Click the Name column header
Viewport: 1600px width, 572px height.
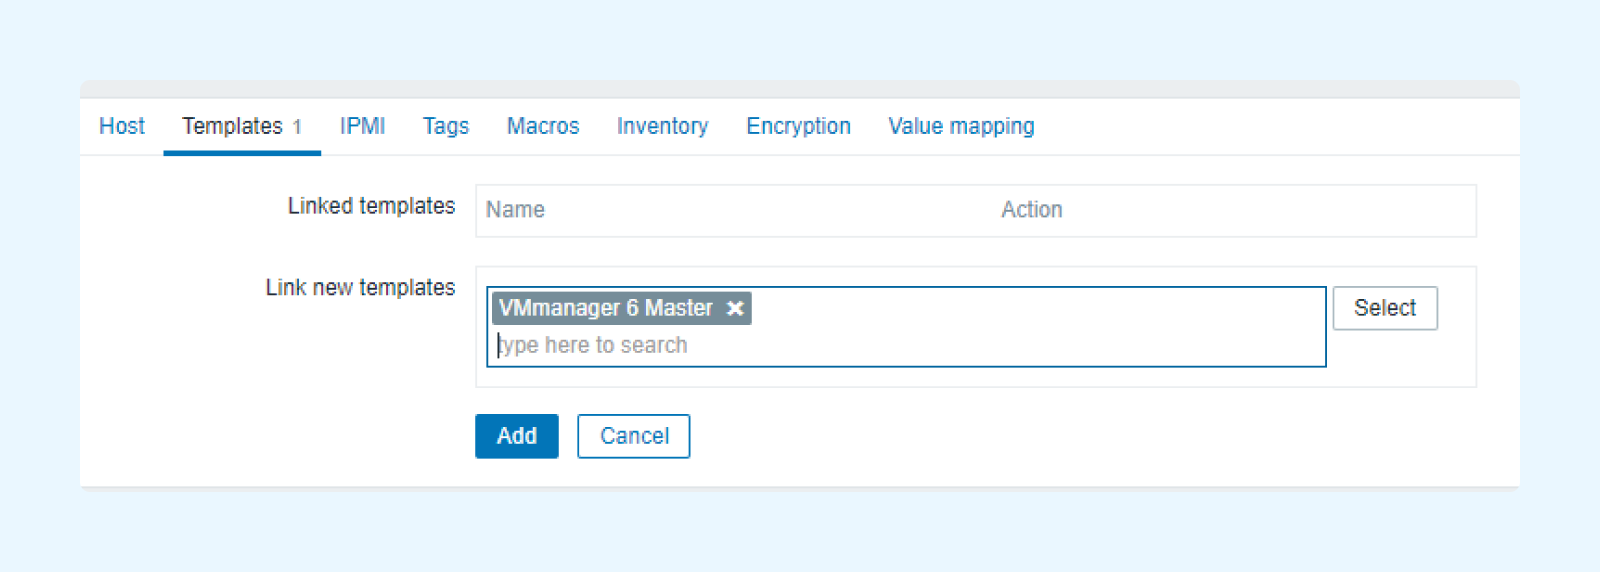(x=515, y=210)
